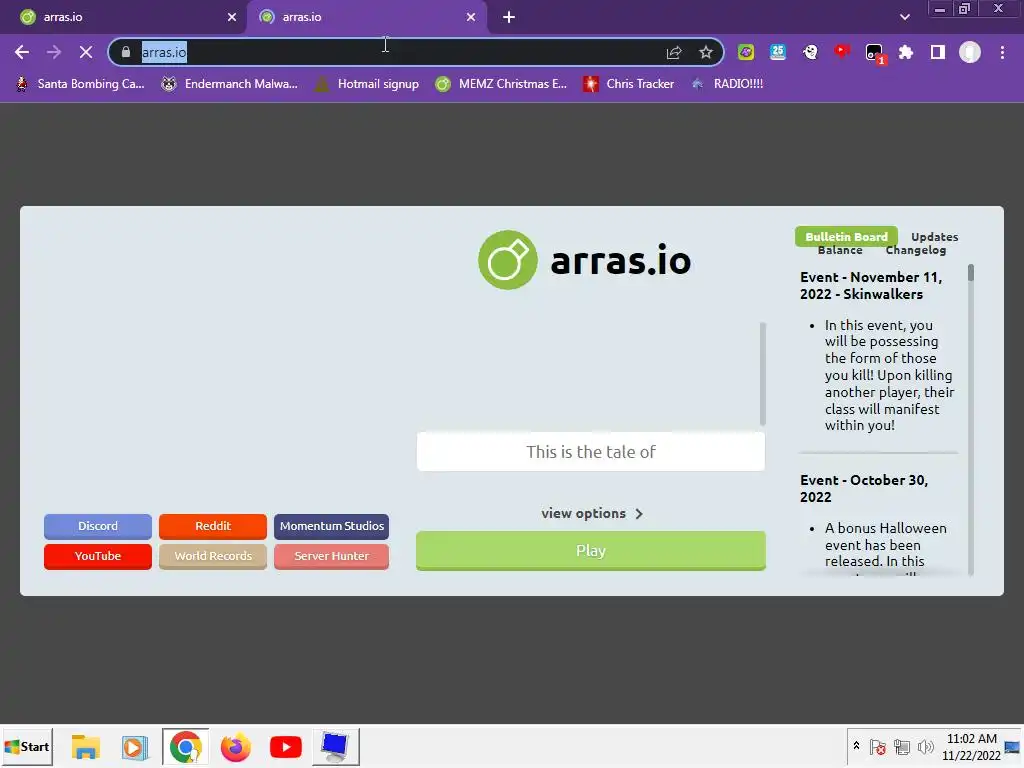
Task: Select the second arras.io tab
Action: [367, 17]
